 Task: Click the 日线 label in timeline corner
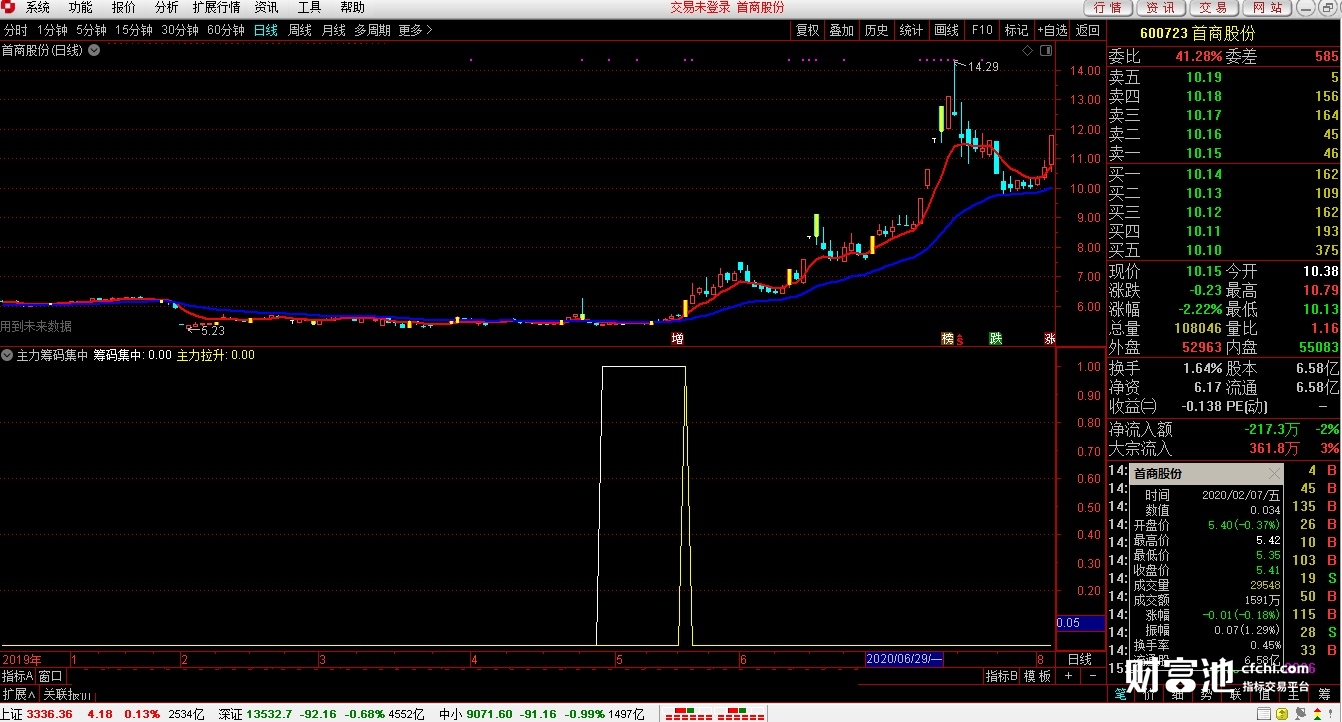pyautogui.click(x=1080, y=660)
